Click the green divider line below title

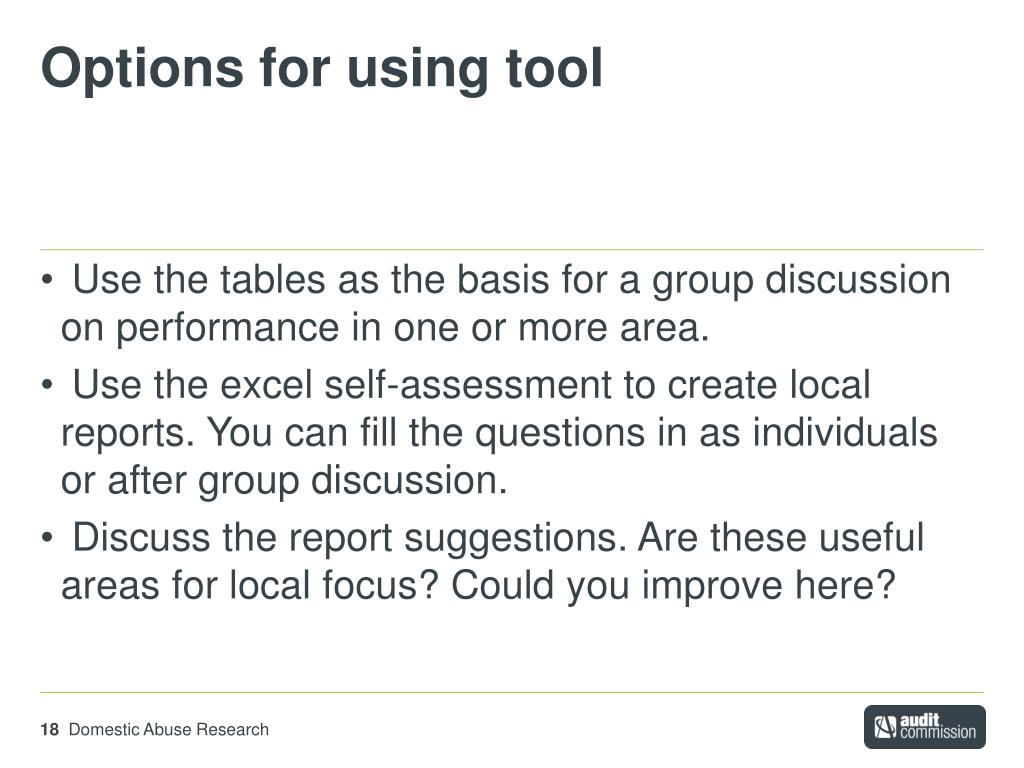(512, 249)
